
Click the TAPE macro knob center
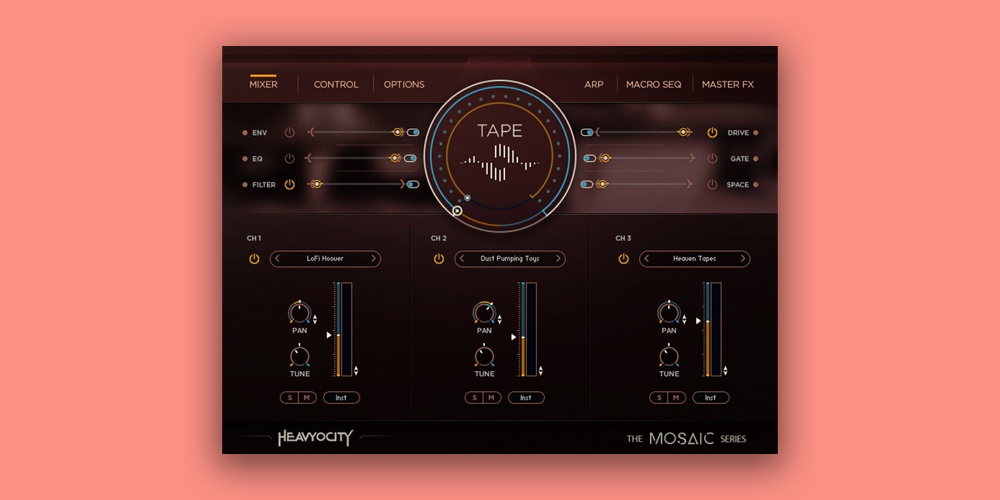coord(499,155)
